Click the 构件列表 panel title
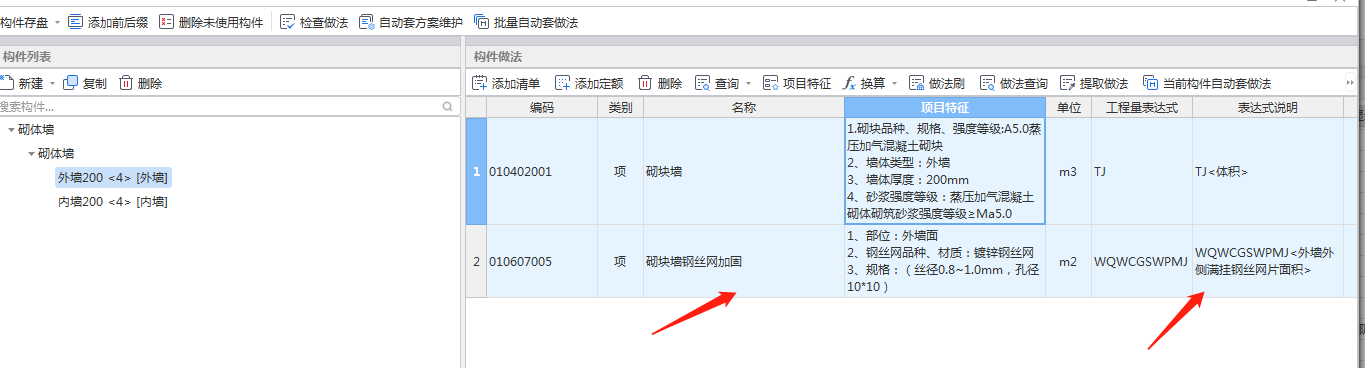Viewport: 1365px width, 368px height. click(x=27, y=57)
